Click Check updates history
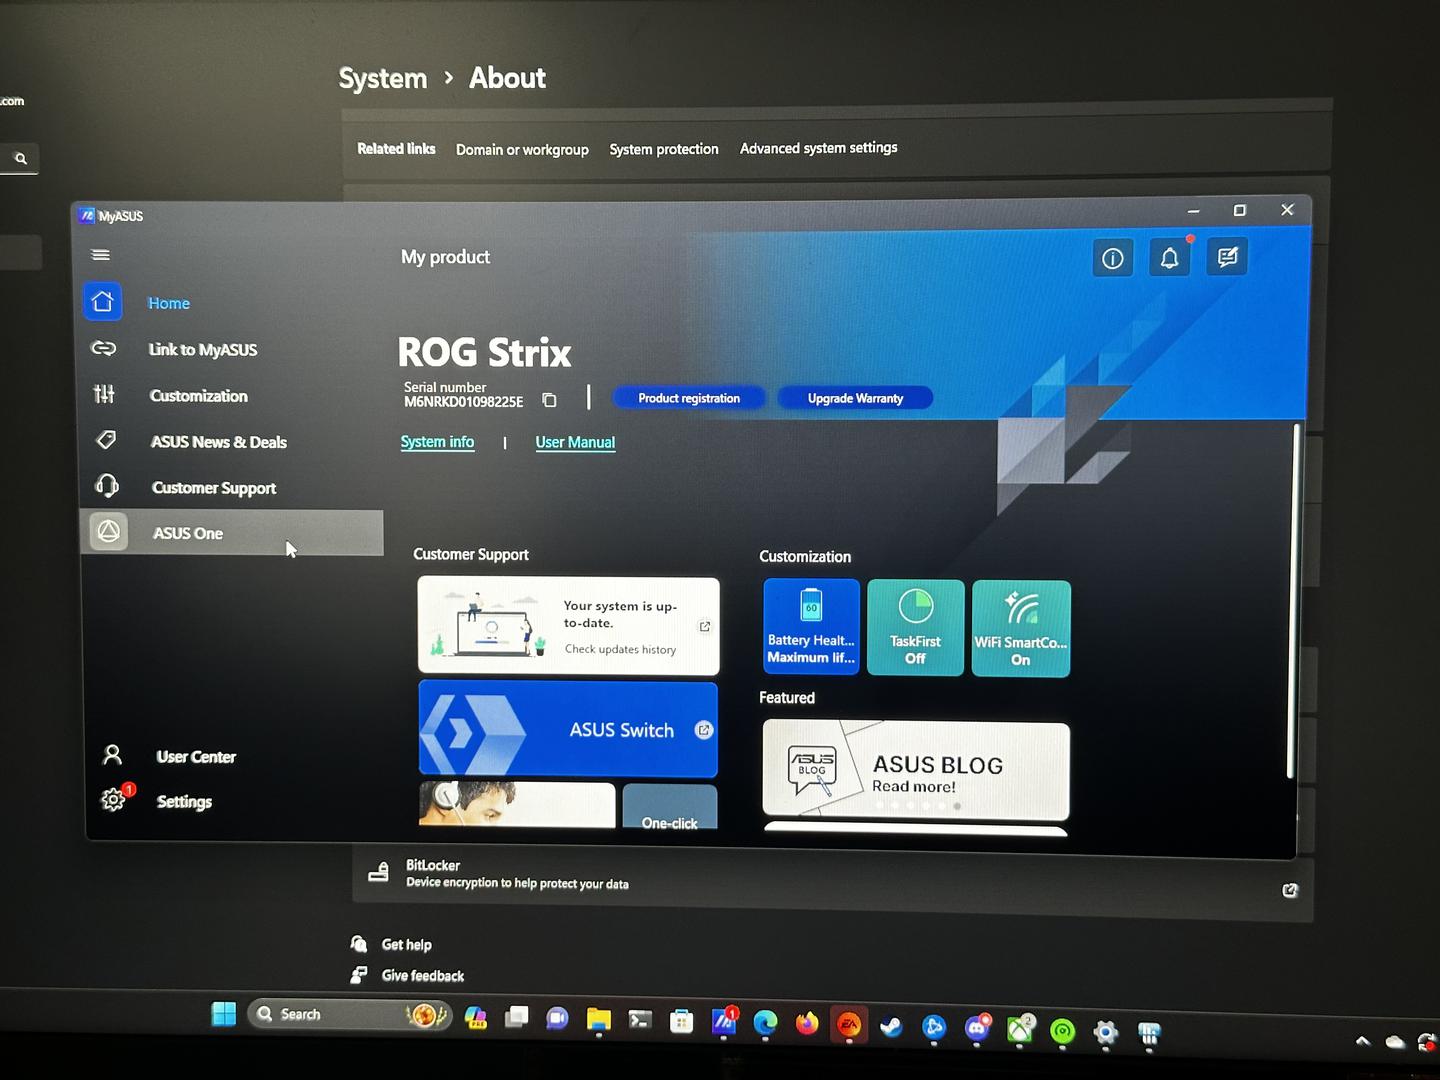This screenshot has height=1080, width=1440. pos(620,649)
